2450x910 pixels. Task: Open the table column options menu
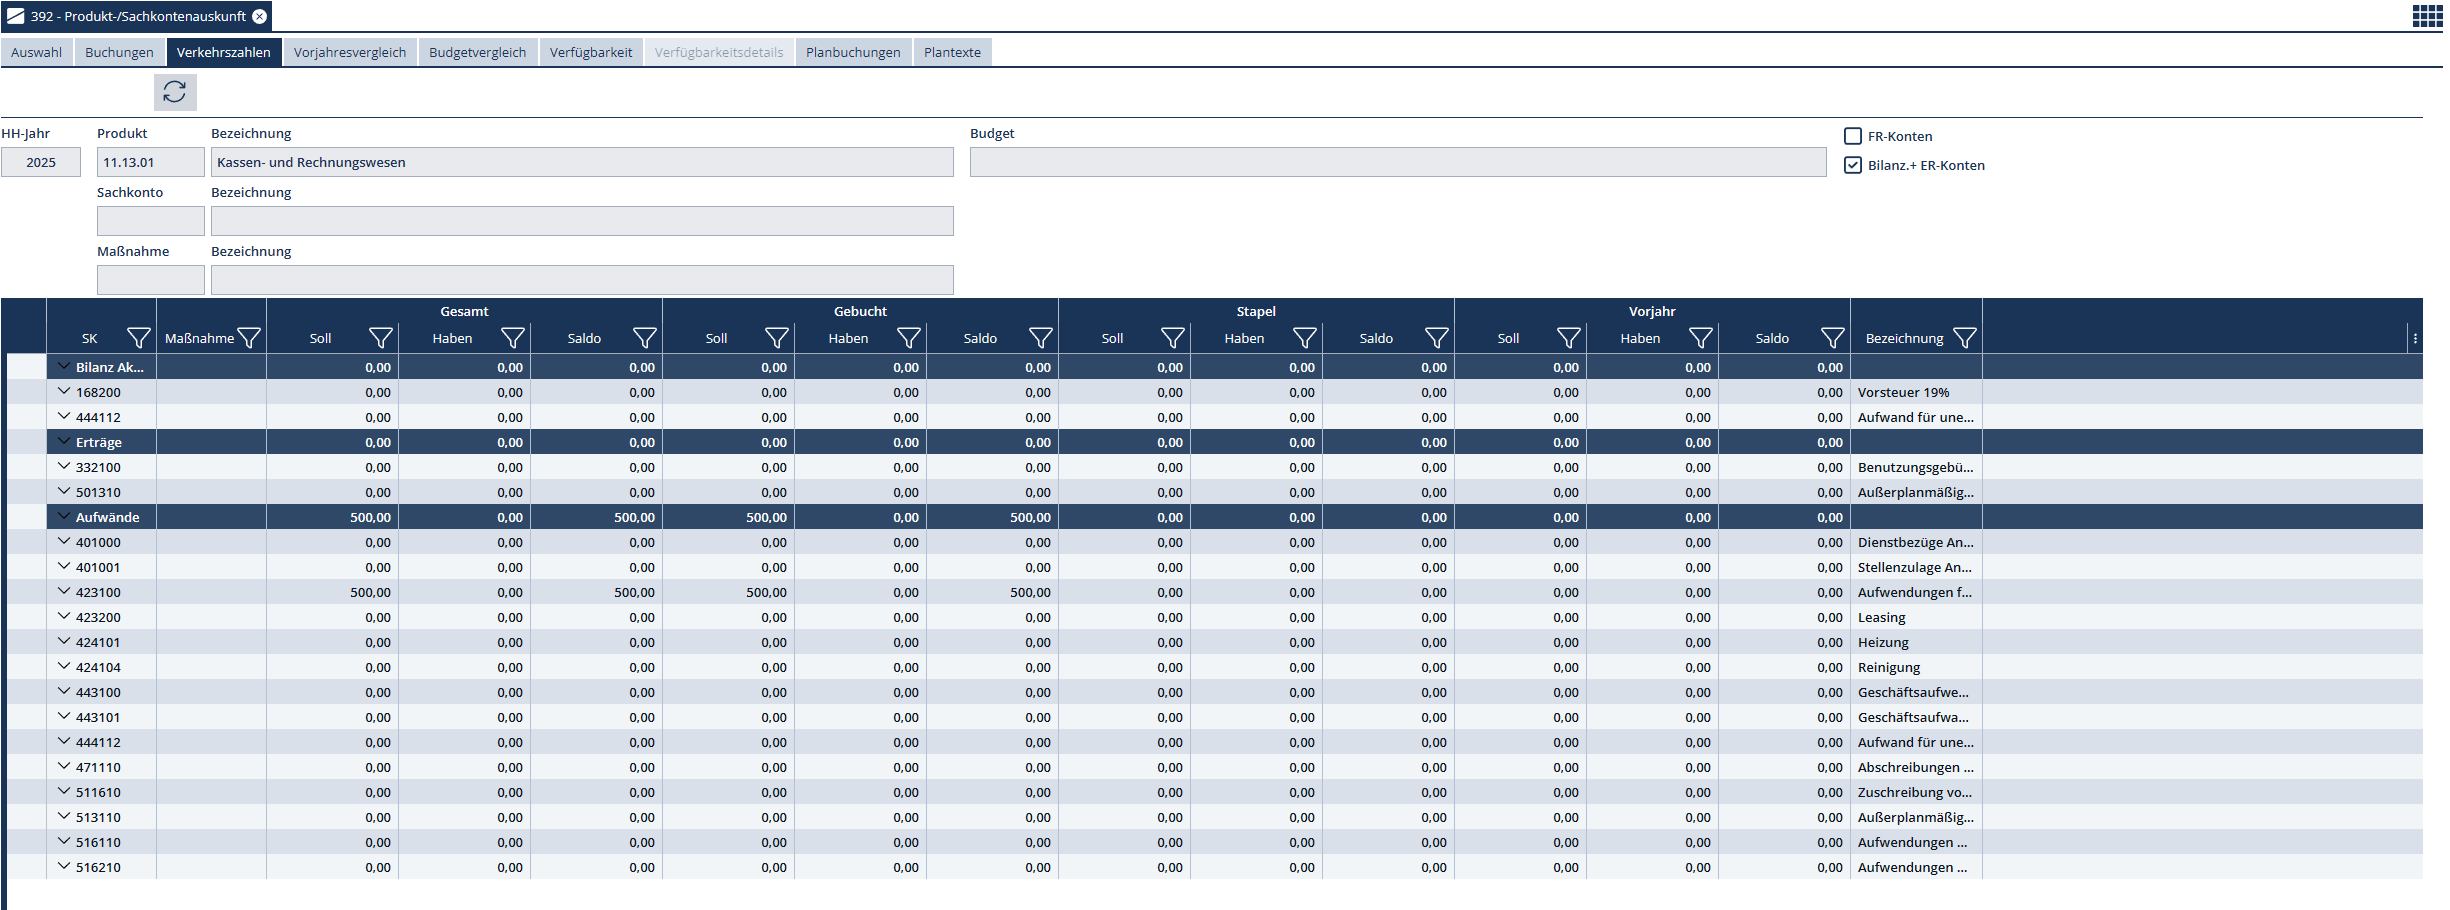(x=2415, y=339)
